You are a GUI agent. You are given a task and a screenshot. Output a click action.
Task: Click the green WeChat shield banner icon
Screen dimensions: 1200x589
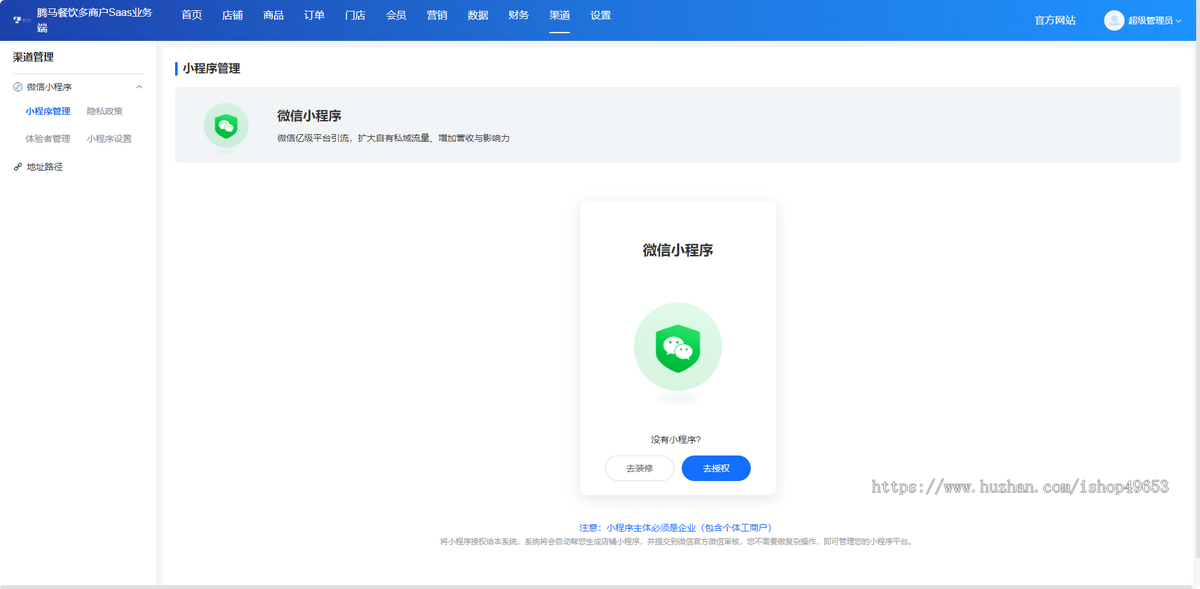226,126
